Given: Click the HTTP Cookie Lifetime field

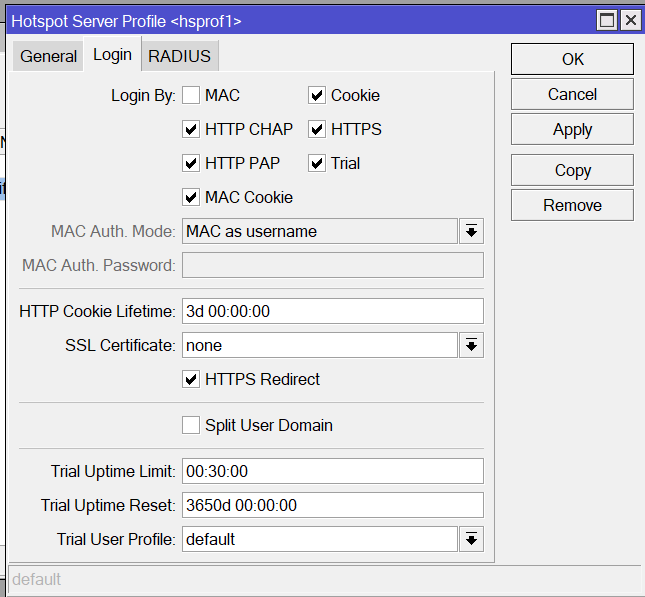Looking at the screenshot, I should pos(332,311).
